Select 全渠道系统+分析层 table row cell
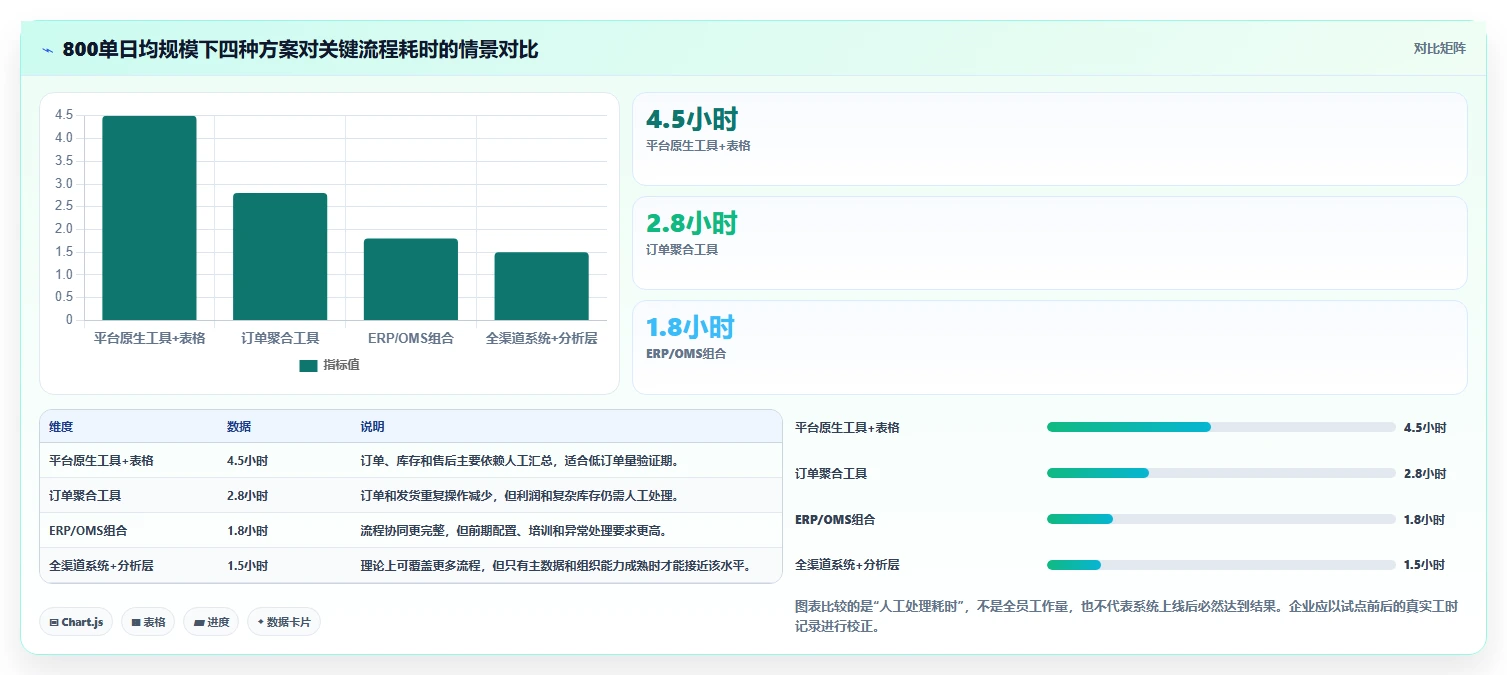Viewport: 1507px width, 675px height. coord(101,566)
